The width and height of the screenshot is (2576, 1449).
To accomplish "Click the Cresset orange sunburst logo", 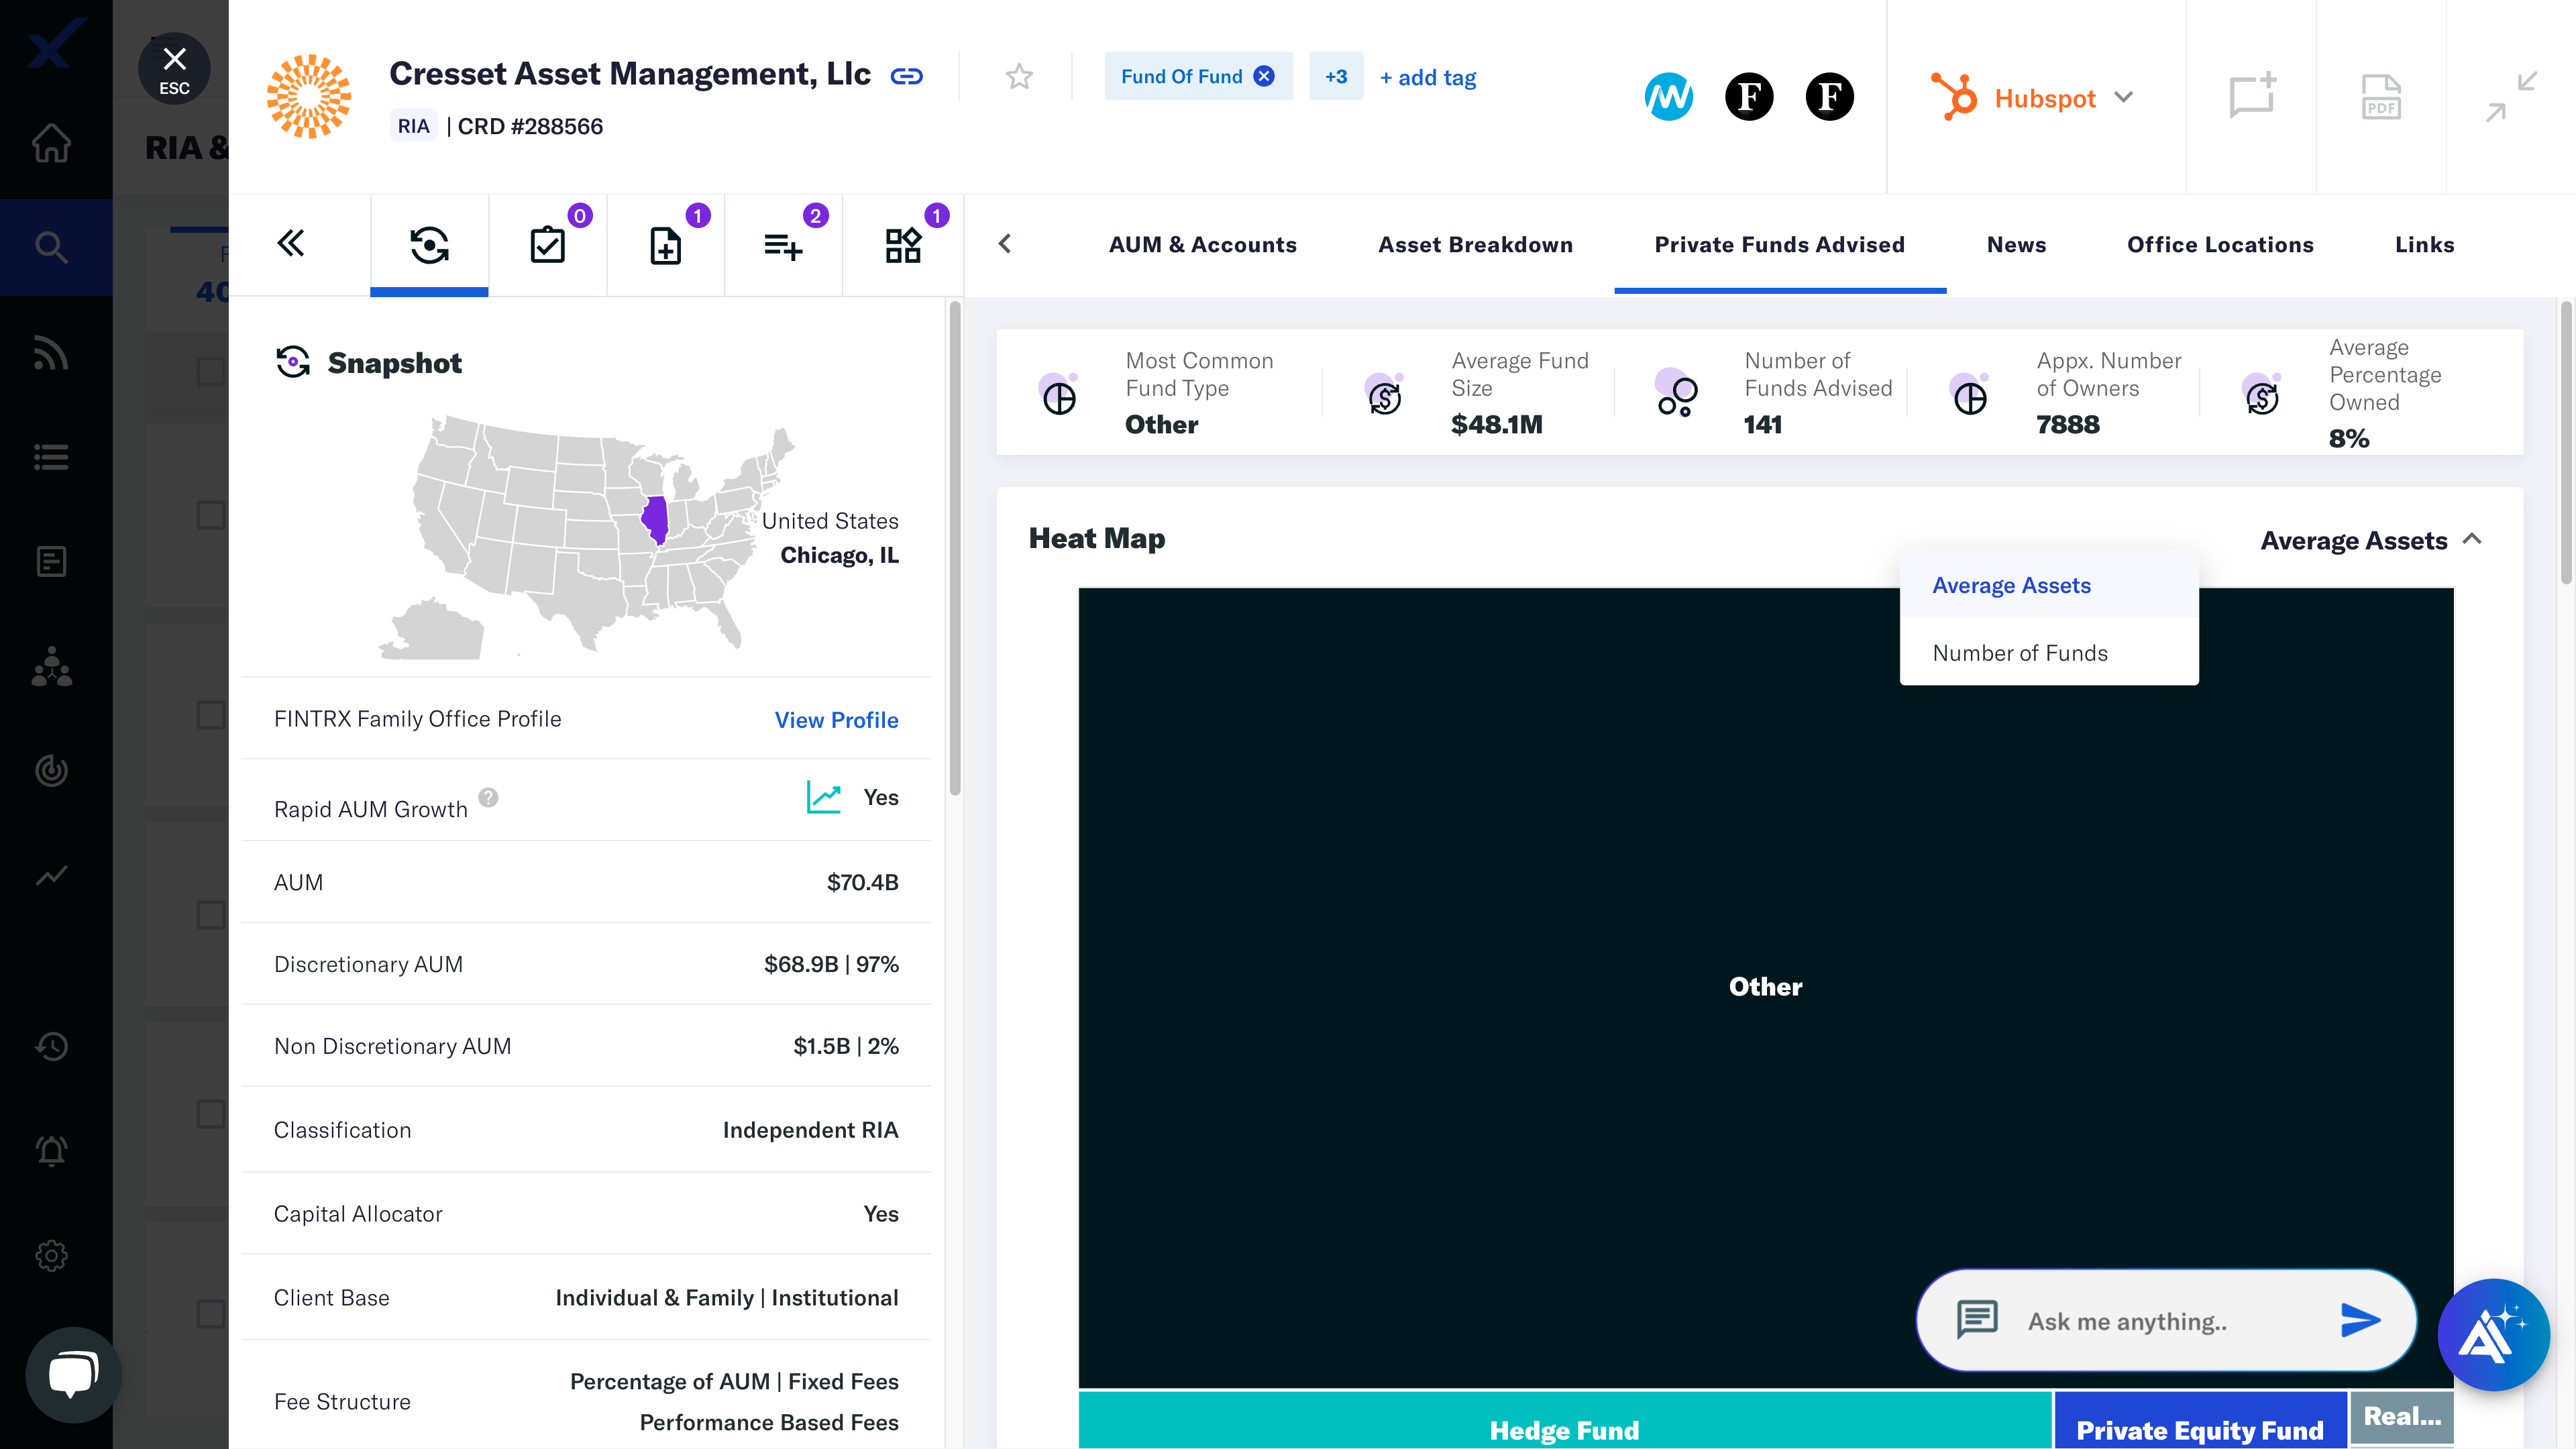I will click(x=309, y=96).
